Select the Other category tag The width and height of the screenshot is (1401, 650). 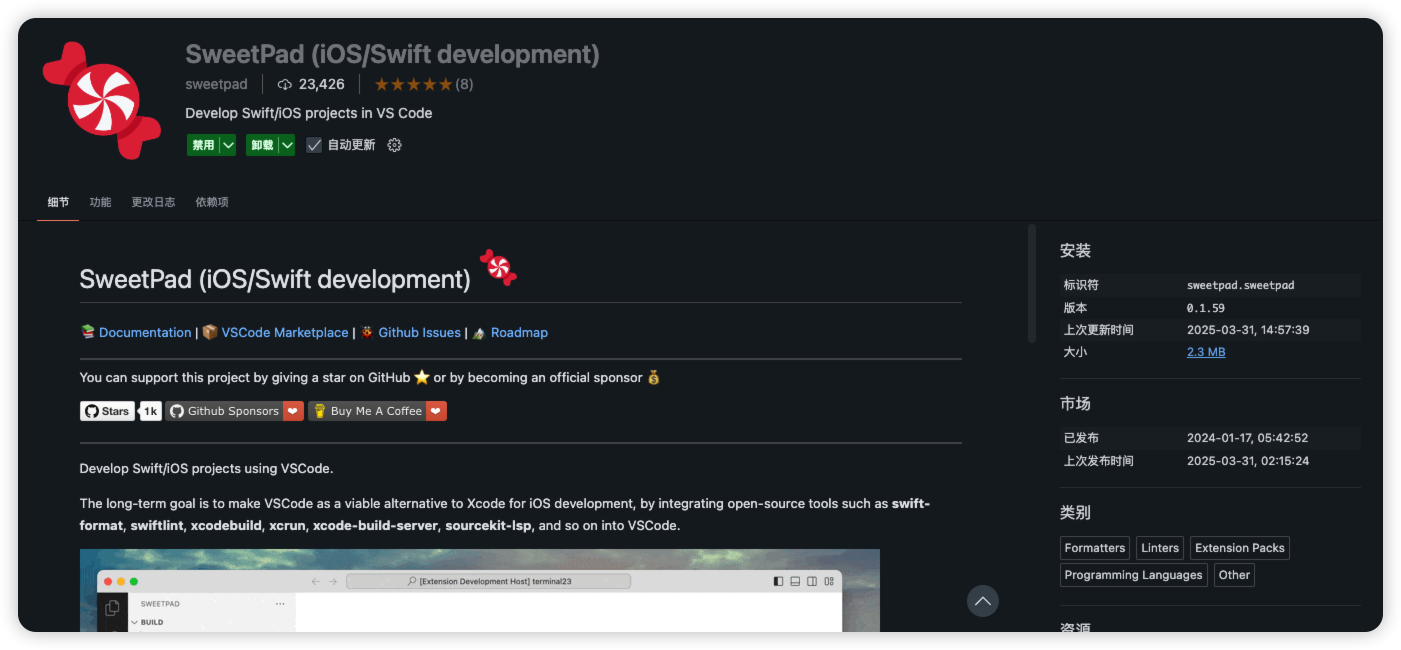pyautogui.click(x=1234, y=575)
